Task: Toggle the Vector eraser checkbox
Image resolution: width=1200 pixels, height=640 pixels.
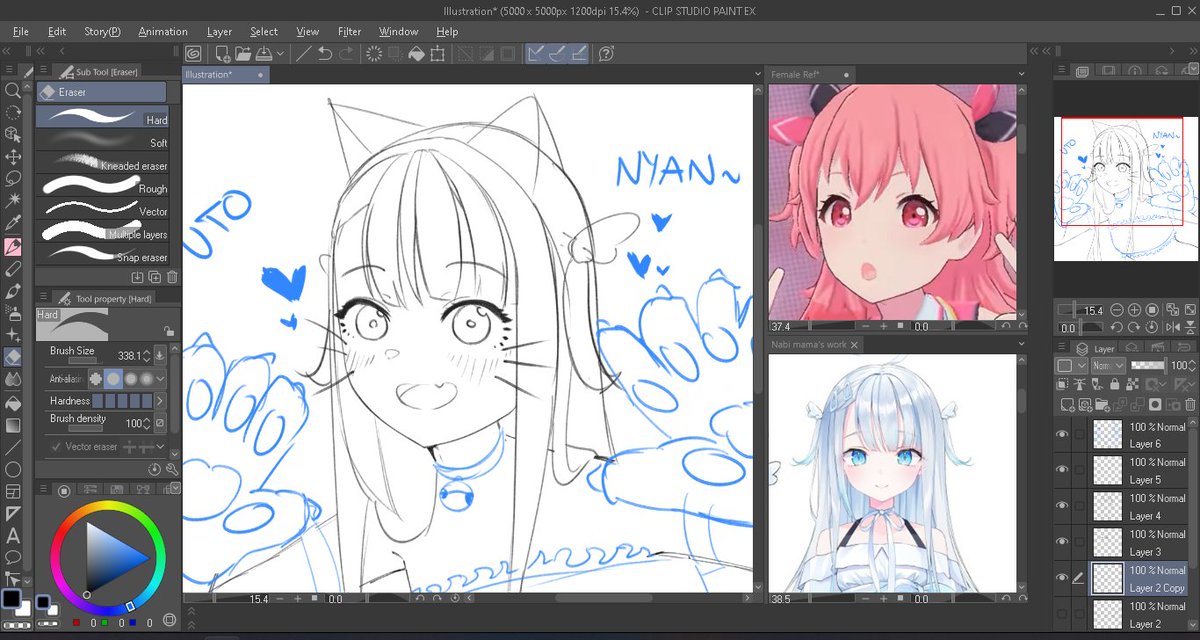Action: coord(56,447)
